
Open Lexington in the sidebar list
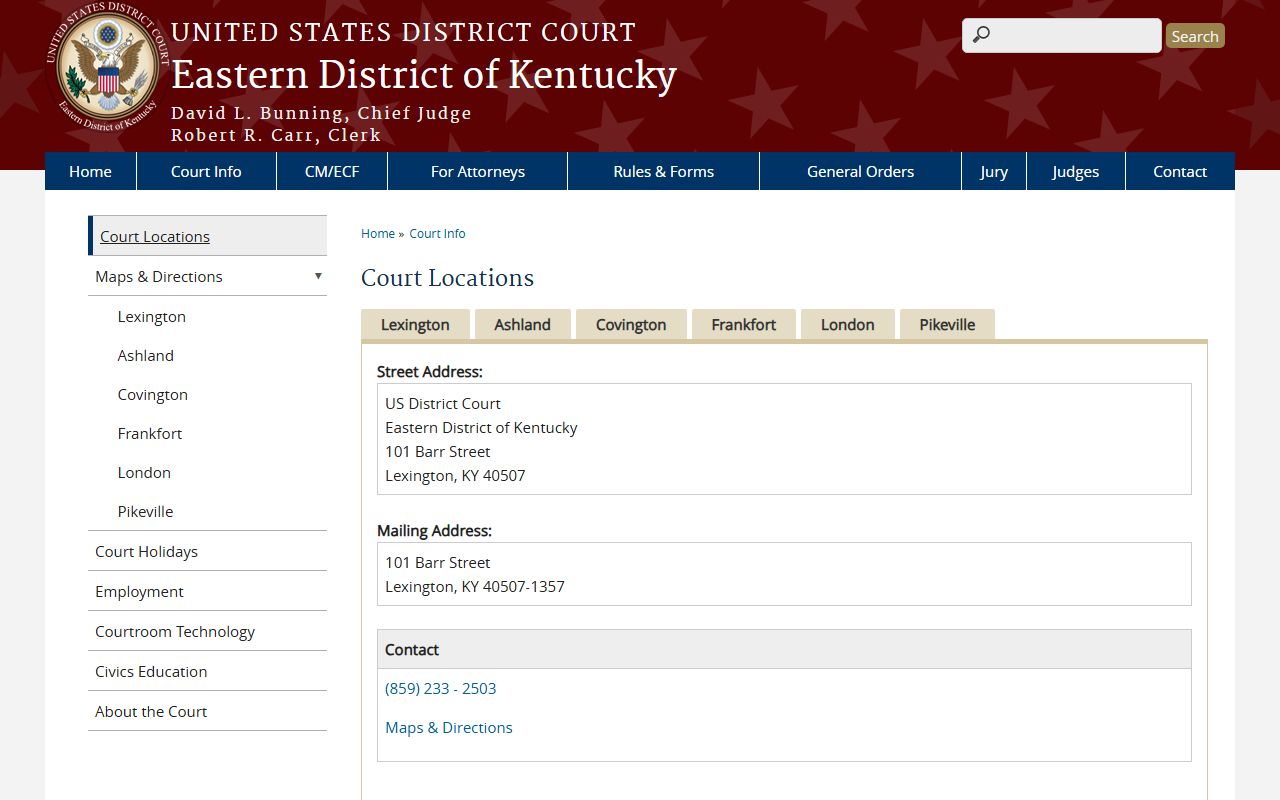coord(152,316)
